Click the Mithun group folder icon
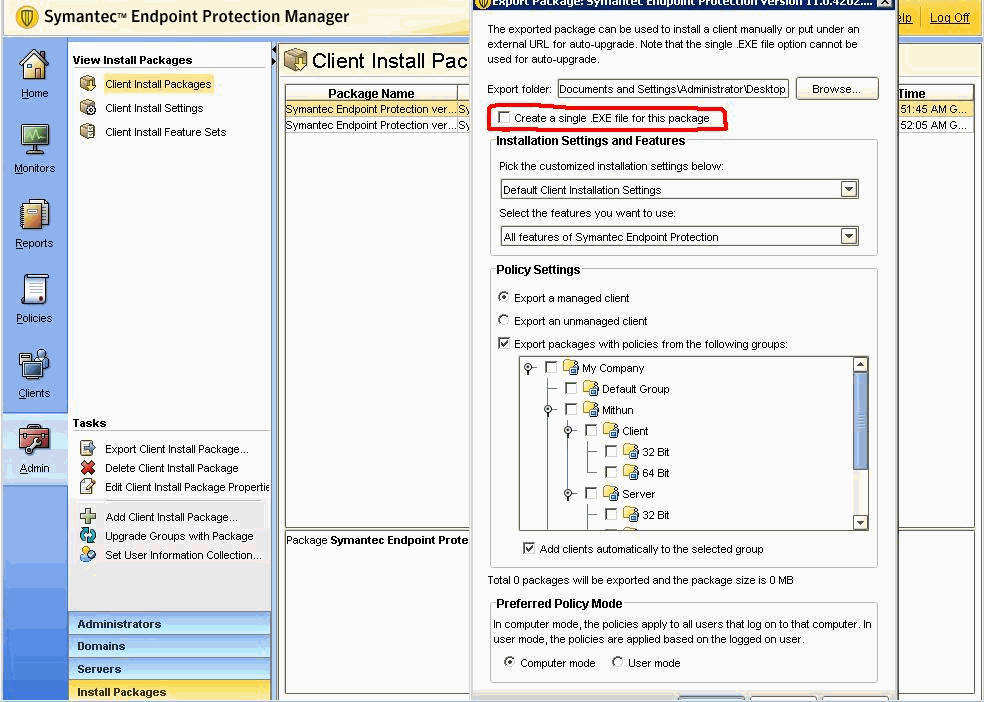This screenshot has height=702, width=984. [x=591, y=409]
